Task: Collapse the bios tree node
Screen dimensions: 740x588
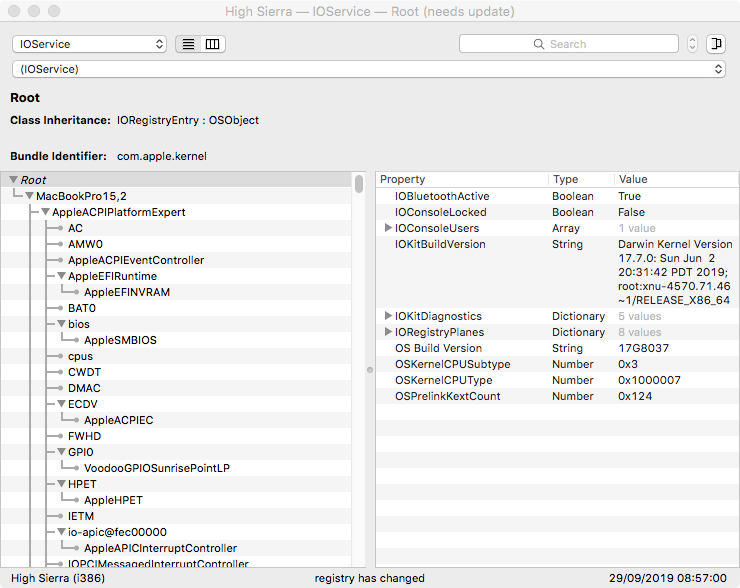Action: (61, 324)
